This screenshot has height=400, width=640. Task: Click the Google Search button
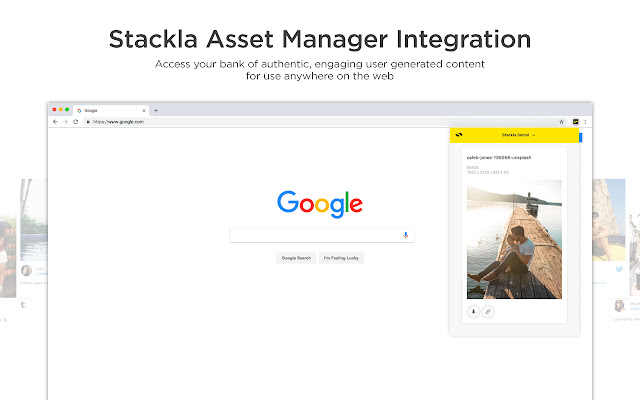point(296,258)
